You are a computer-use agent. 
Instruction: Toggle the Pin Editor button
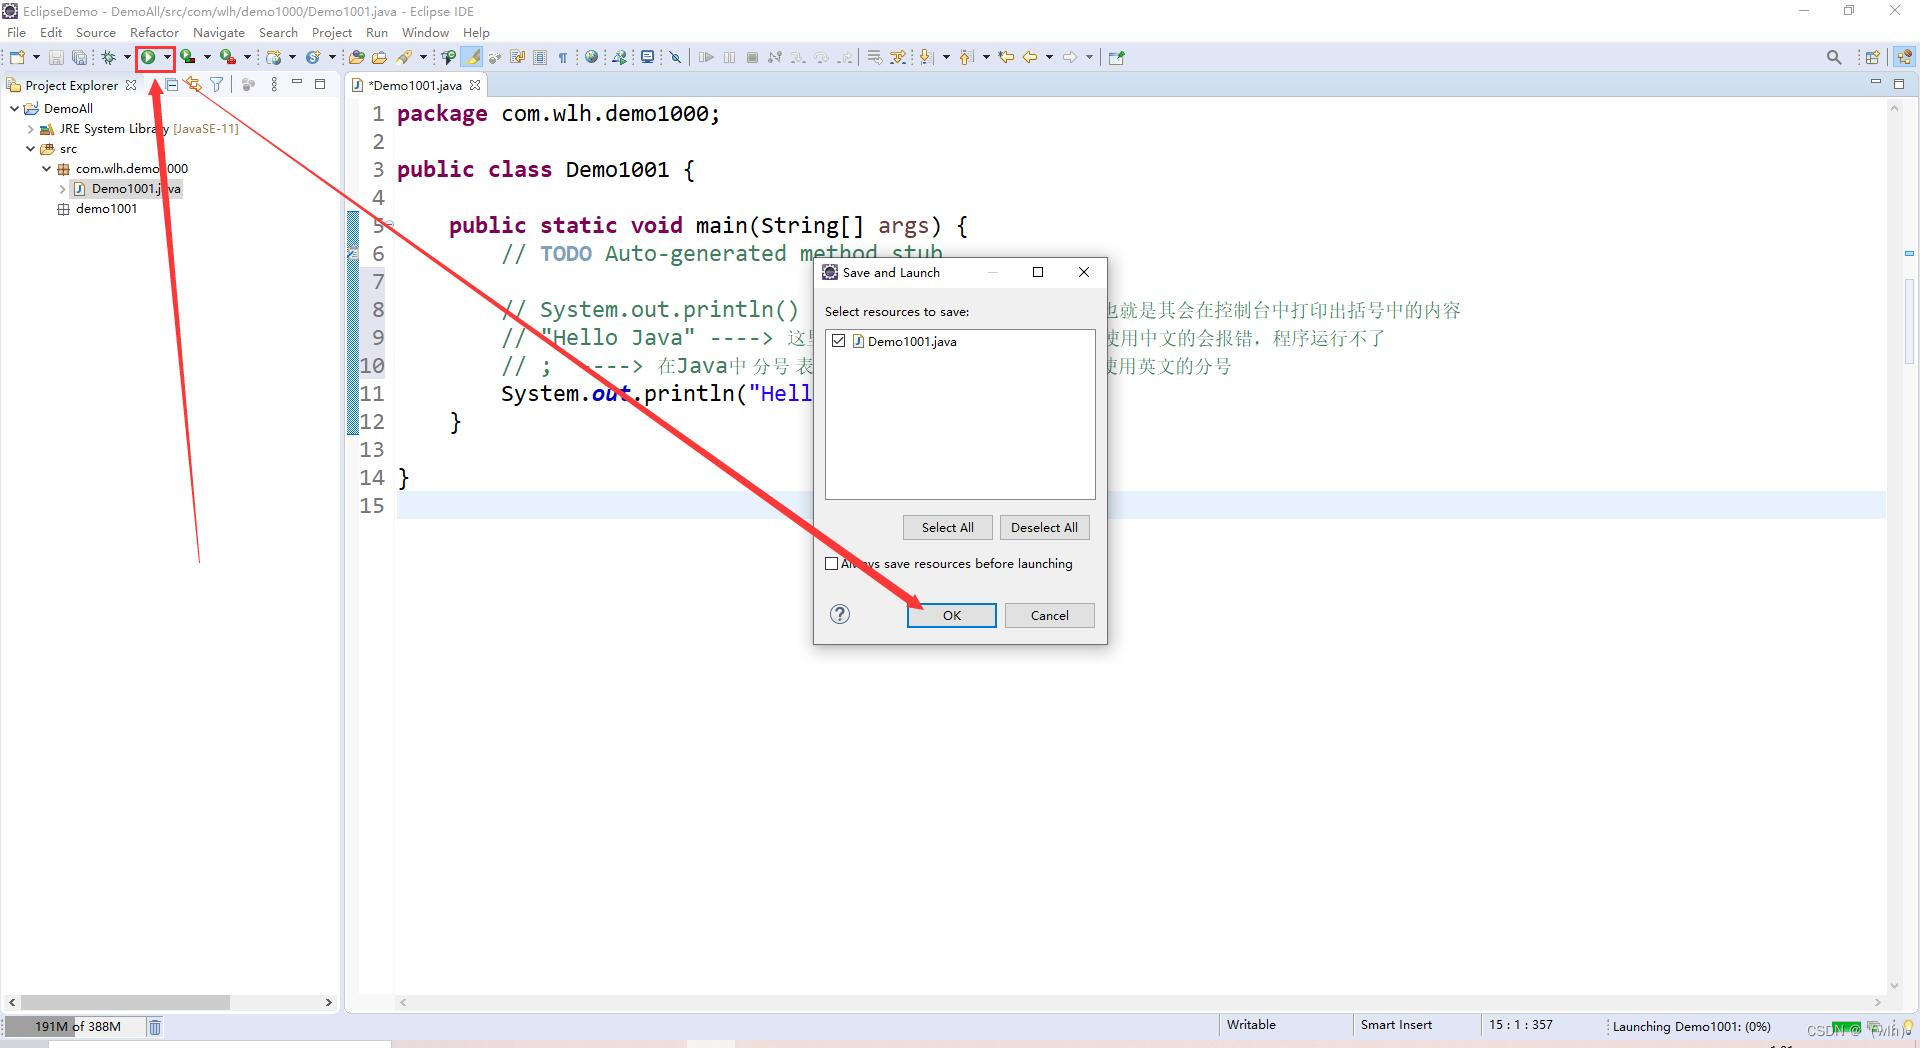pos(1117,57)
